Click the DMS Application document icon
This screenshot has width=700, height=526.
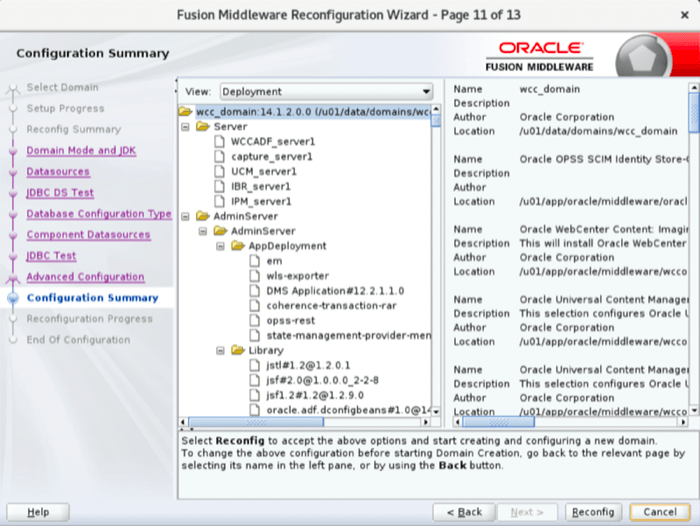[x=254, y=291]
